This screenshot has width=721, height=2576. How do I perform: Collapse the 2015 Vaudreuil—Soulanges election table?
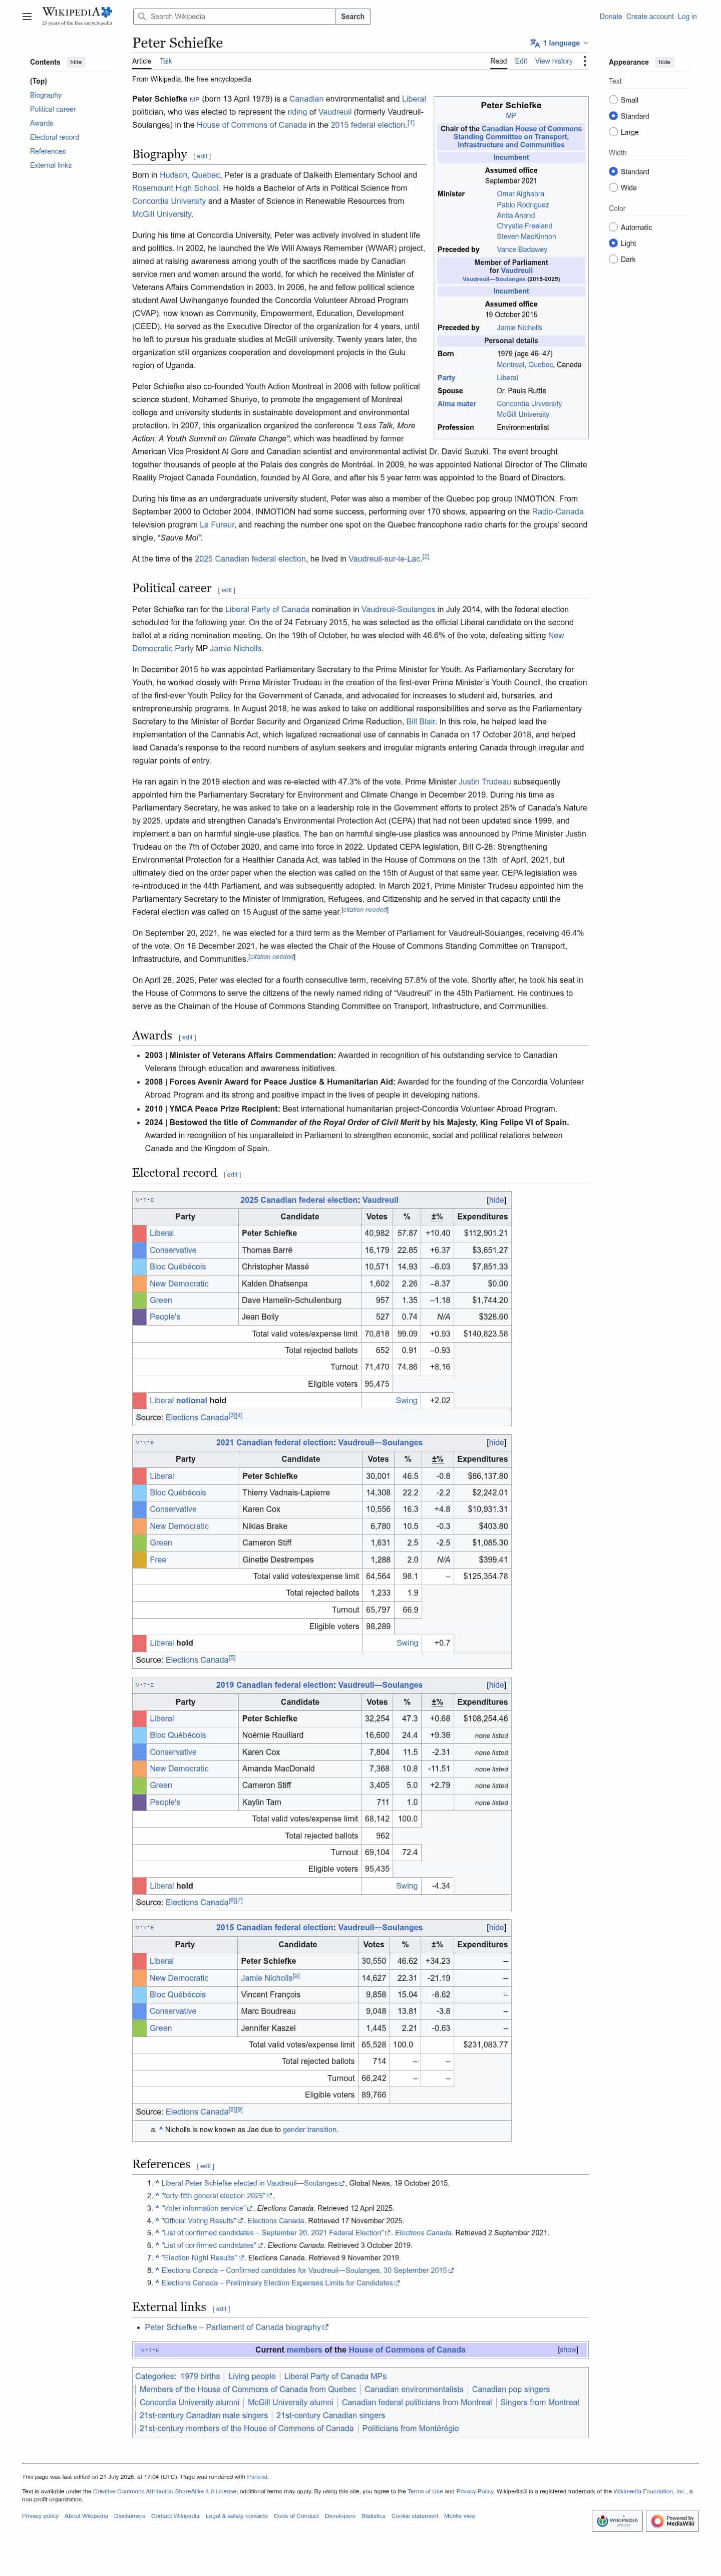point(497,1927)
